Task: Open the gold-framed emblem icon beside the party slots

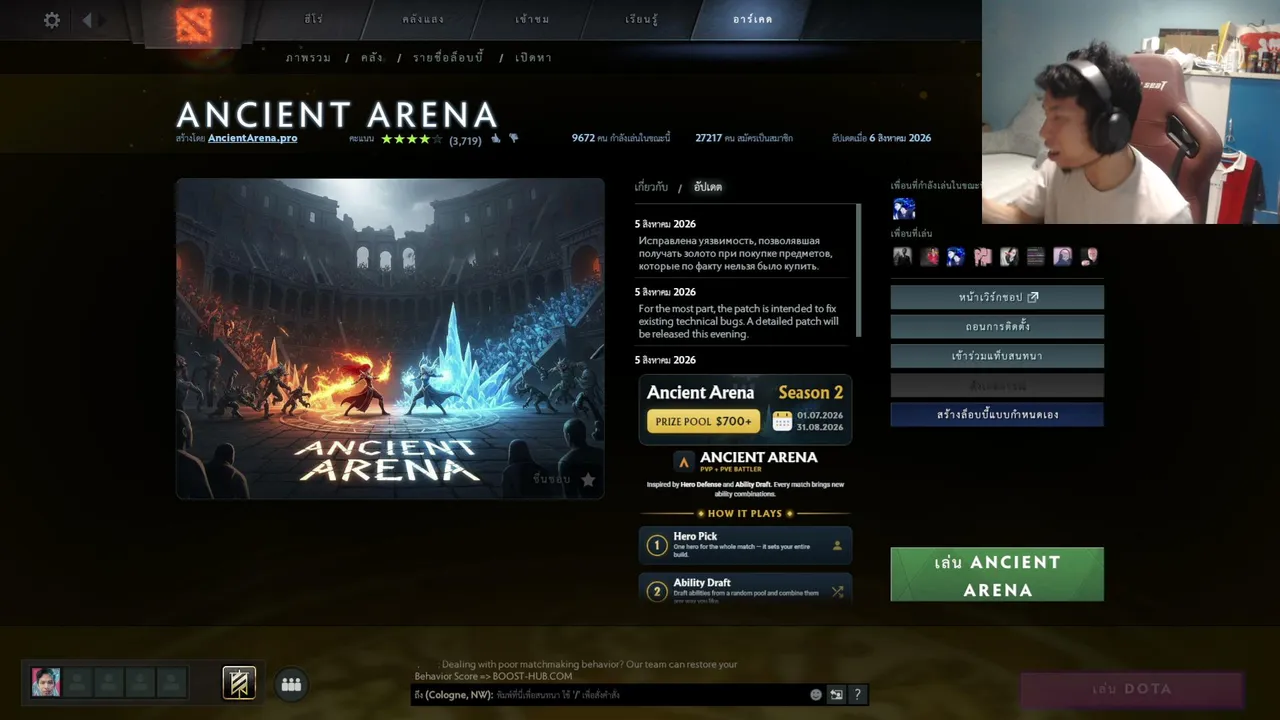Action: pyautogui.click(x=239, y=682)
